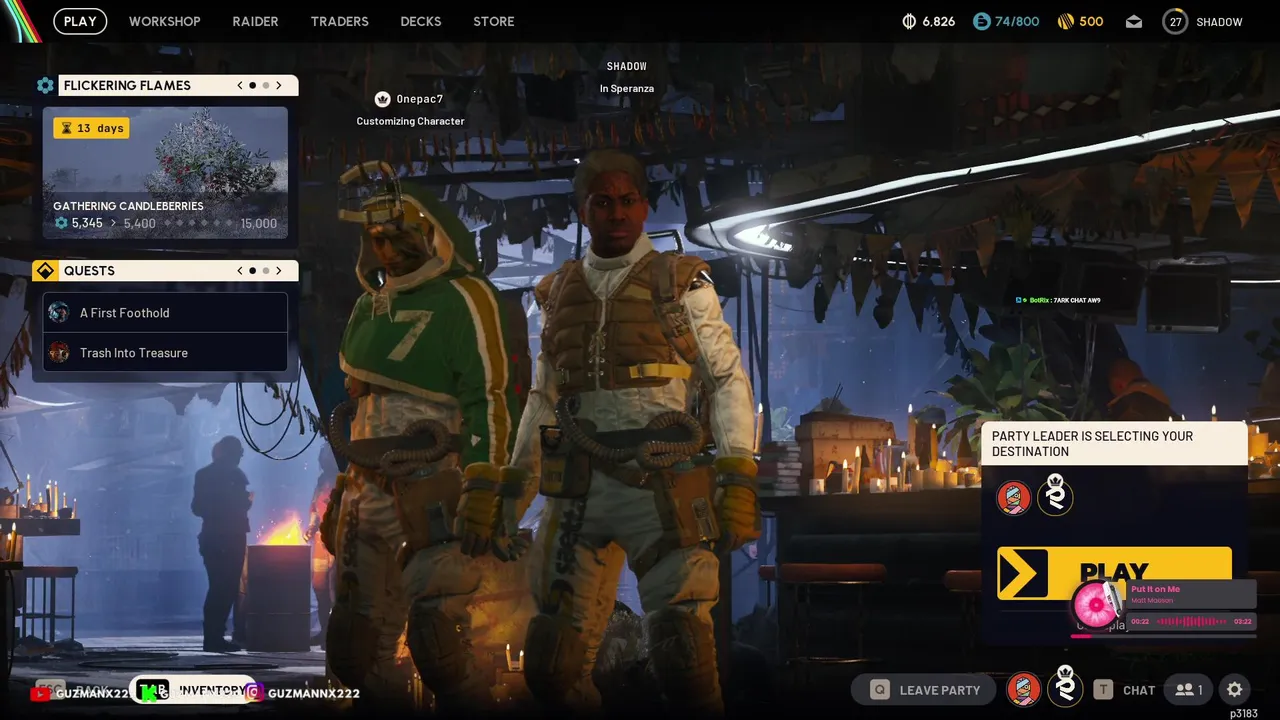Click the Candleberries reward progress track
The height and width of the screenshot is (720, 1280).
click(198, 224)
